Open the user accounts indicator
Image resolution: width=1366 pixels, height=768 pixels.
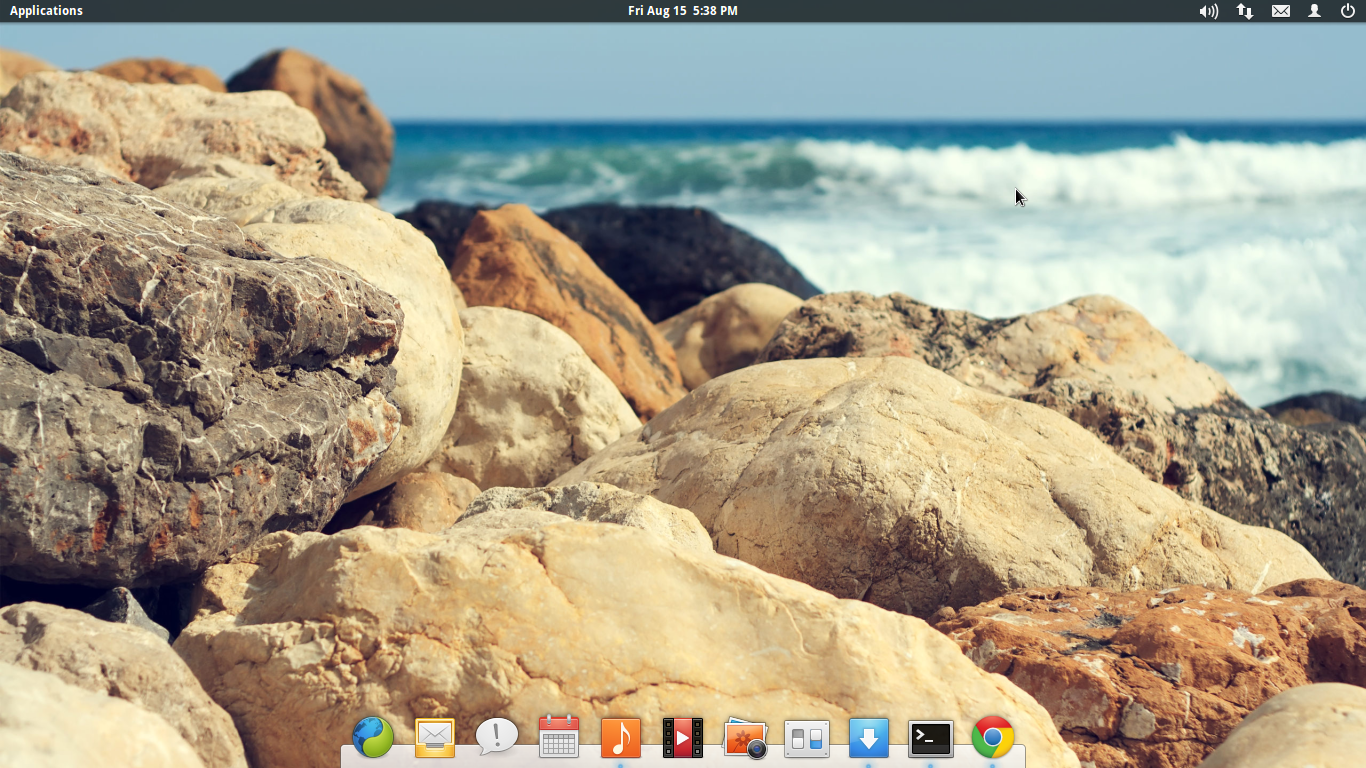pyautogui.click(x=1315, y=11)
